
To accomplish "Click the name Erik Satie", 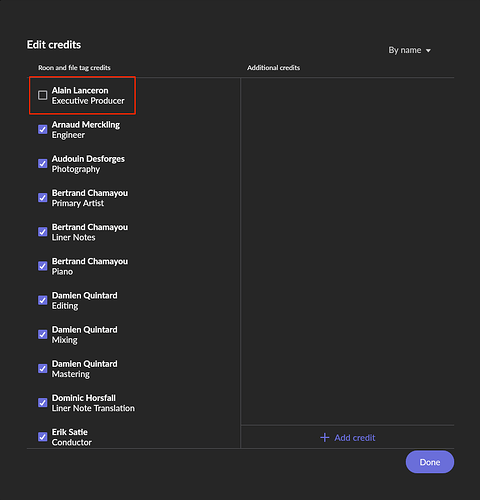I will pyautogui.click(x=70, y=432).
